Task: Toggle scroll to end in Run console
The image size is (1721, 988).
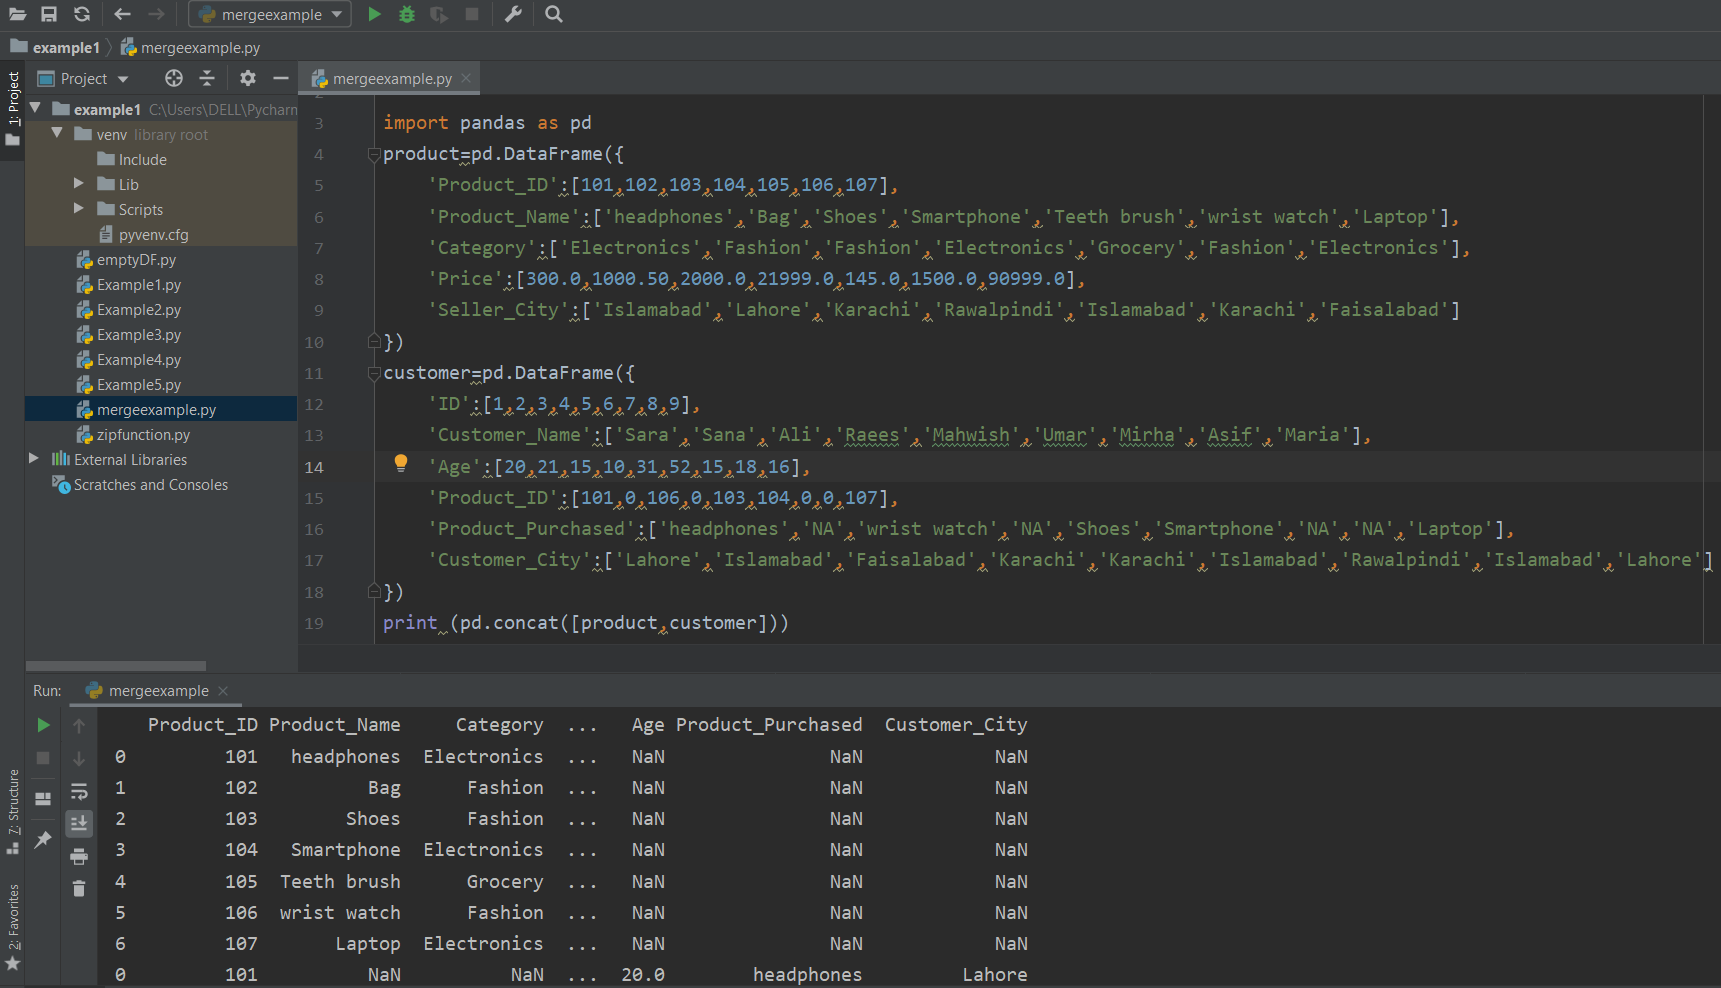Action: (79, 823)
